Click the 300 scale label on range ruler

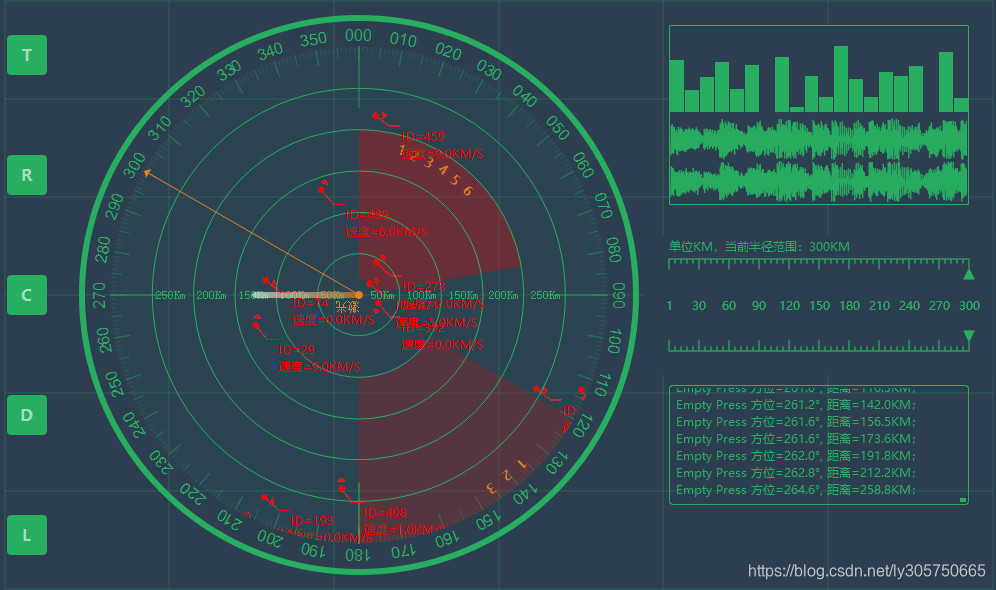(969, 305)
